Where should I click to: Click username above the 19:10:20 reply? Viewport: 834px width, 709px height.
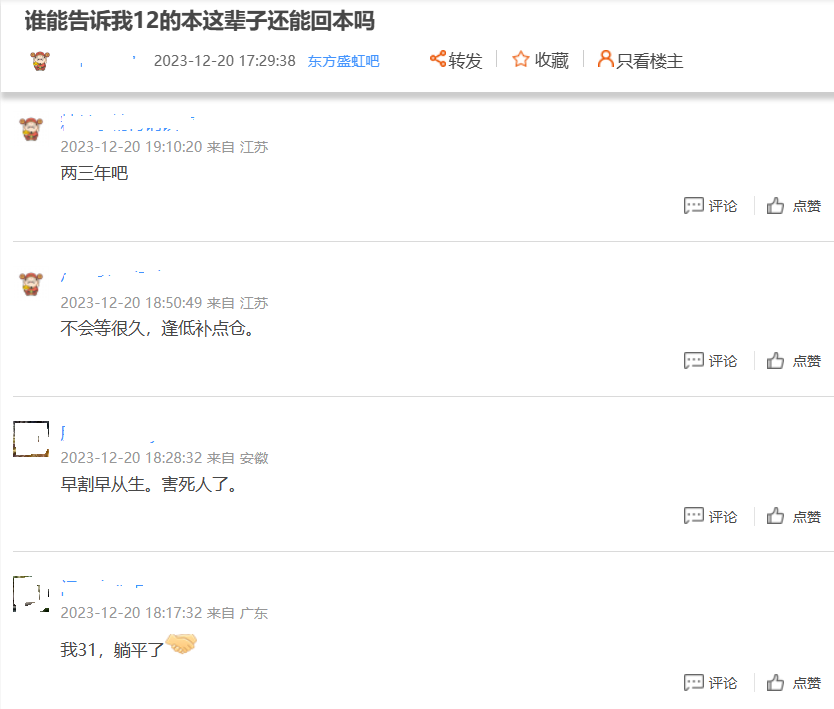(128, 123)
